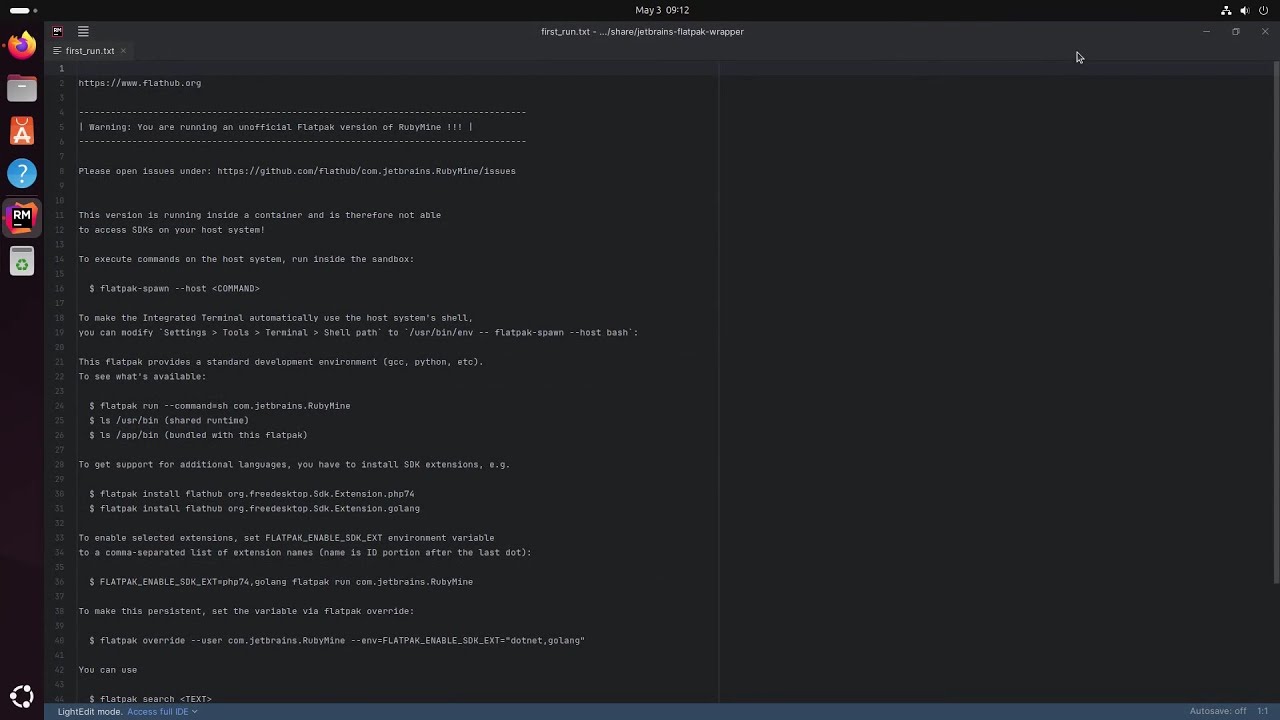Viewport: 1280px width, 720px height.
Task: Open Firefox from the dock
Action: tap(22, 46)
